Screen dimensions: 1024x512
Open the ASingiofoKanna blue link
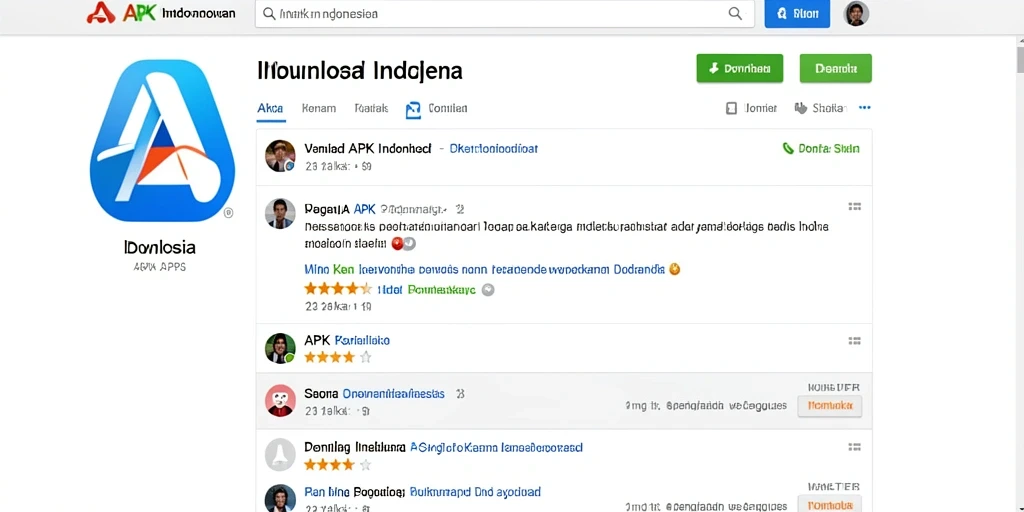tap(496, 448)
